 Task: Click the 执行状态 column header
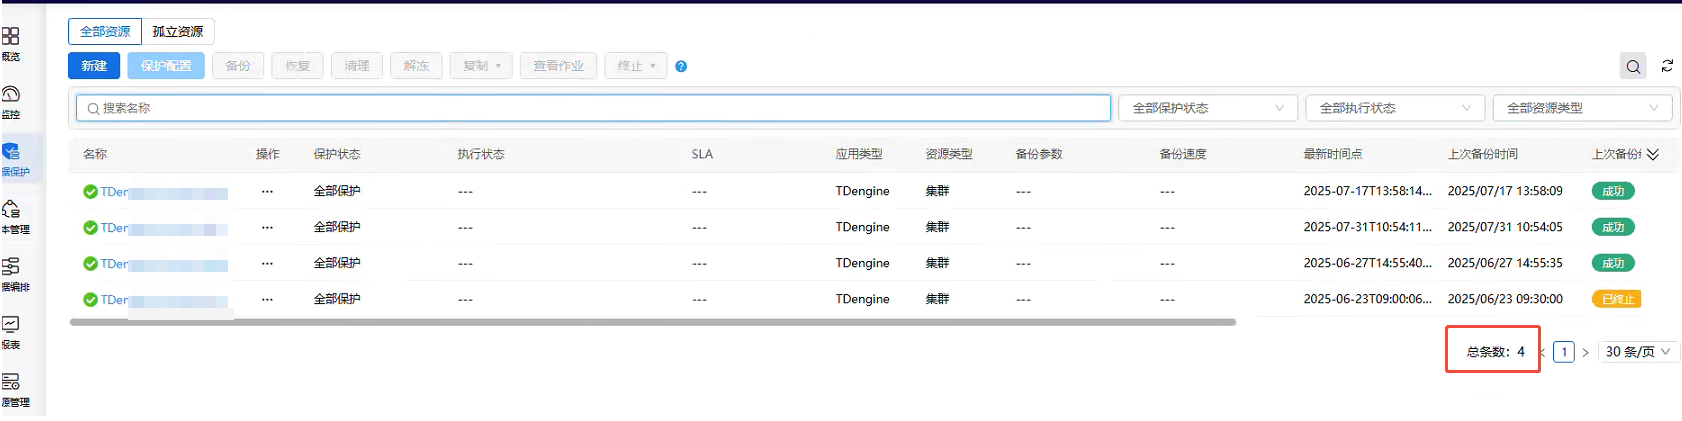tap(481, 154)
